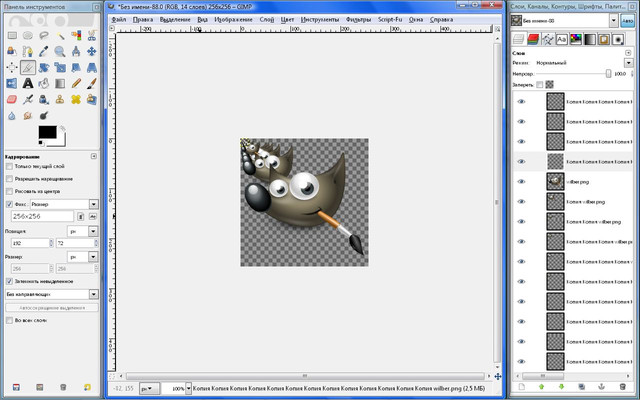Screen dimensions: 640x400
Task: Enable 'Только текущий слой' checkbox
Action: point(9,167)
